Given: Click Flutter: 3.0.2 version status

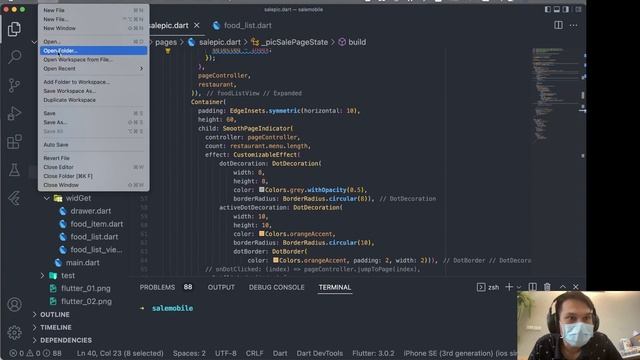Looking at the screenshot, I should pyautogui.click(x=373, y=353).
